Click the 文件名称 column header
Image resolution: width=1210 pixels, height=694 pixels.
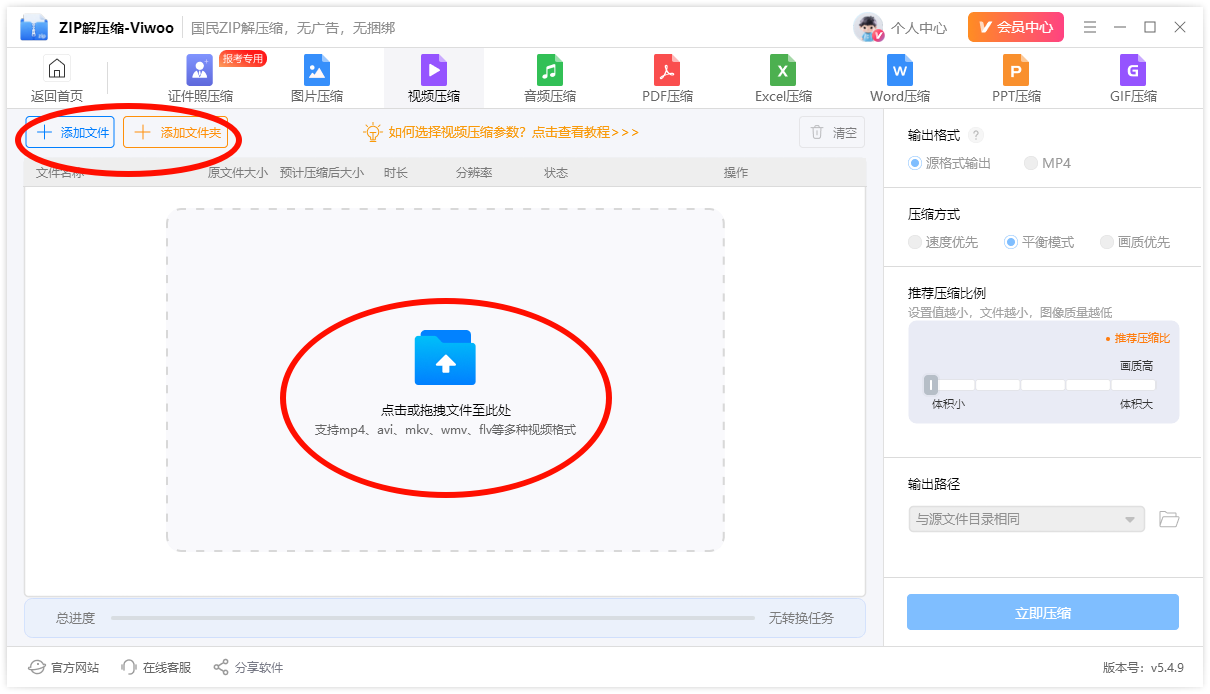coord(60,173)
